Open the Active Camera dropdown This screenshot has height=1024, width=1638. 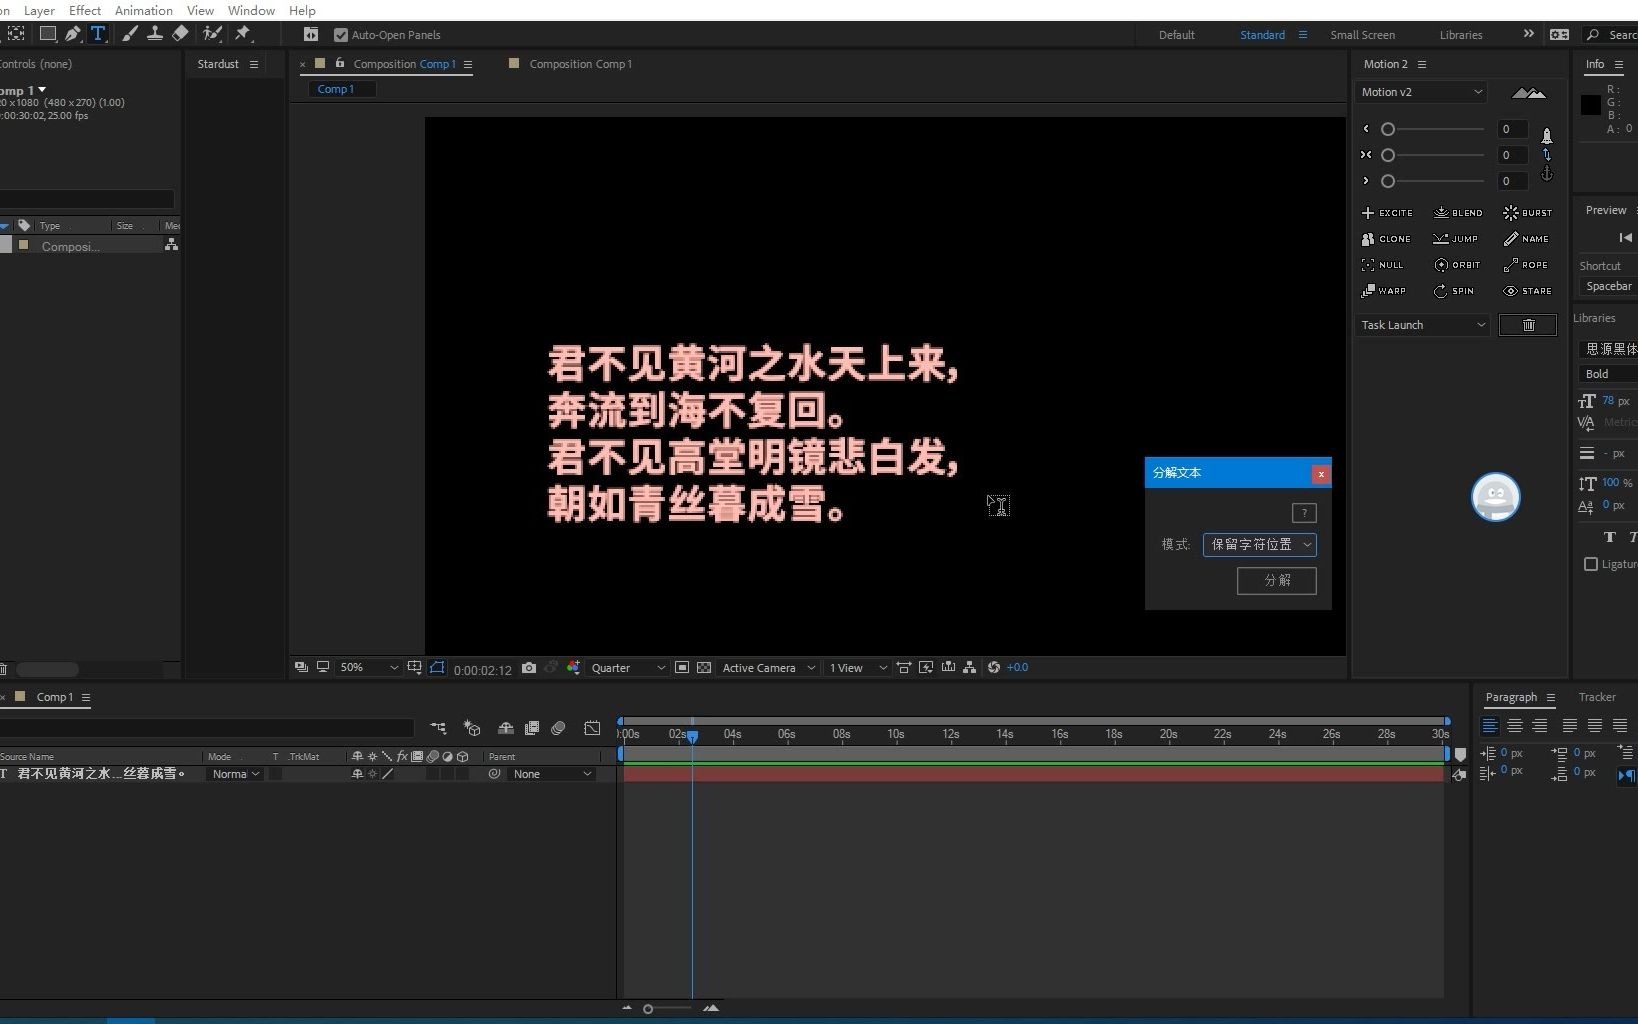pyautogui.click(x=768, y=668)
